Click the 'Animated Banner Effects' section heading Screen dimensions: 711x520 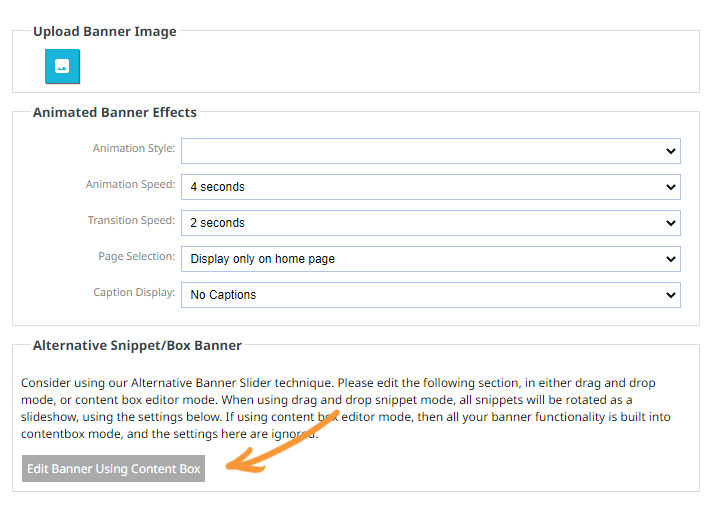(115, 113)
